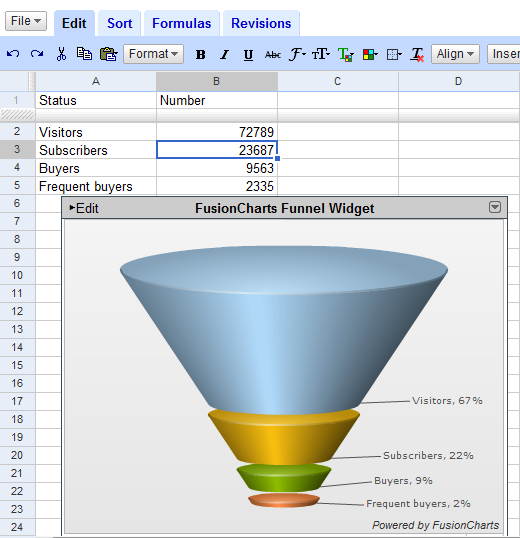Apply strikethrough formatting

click(273, 55)
